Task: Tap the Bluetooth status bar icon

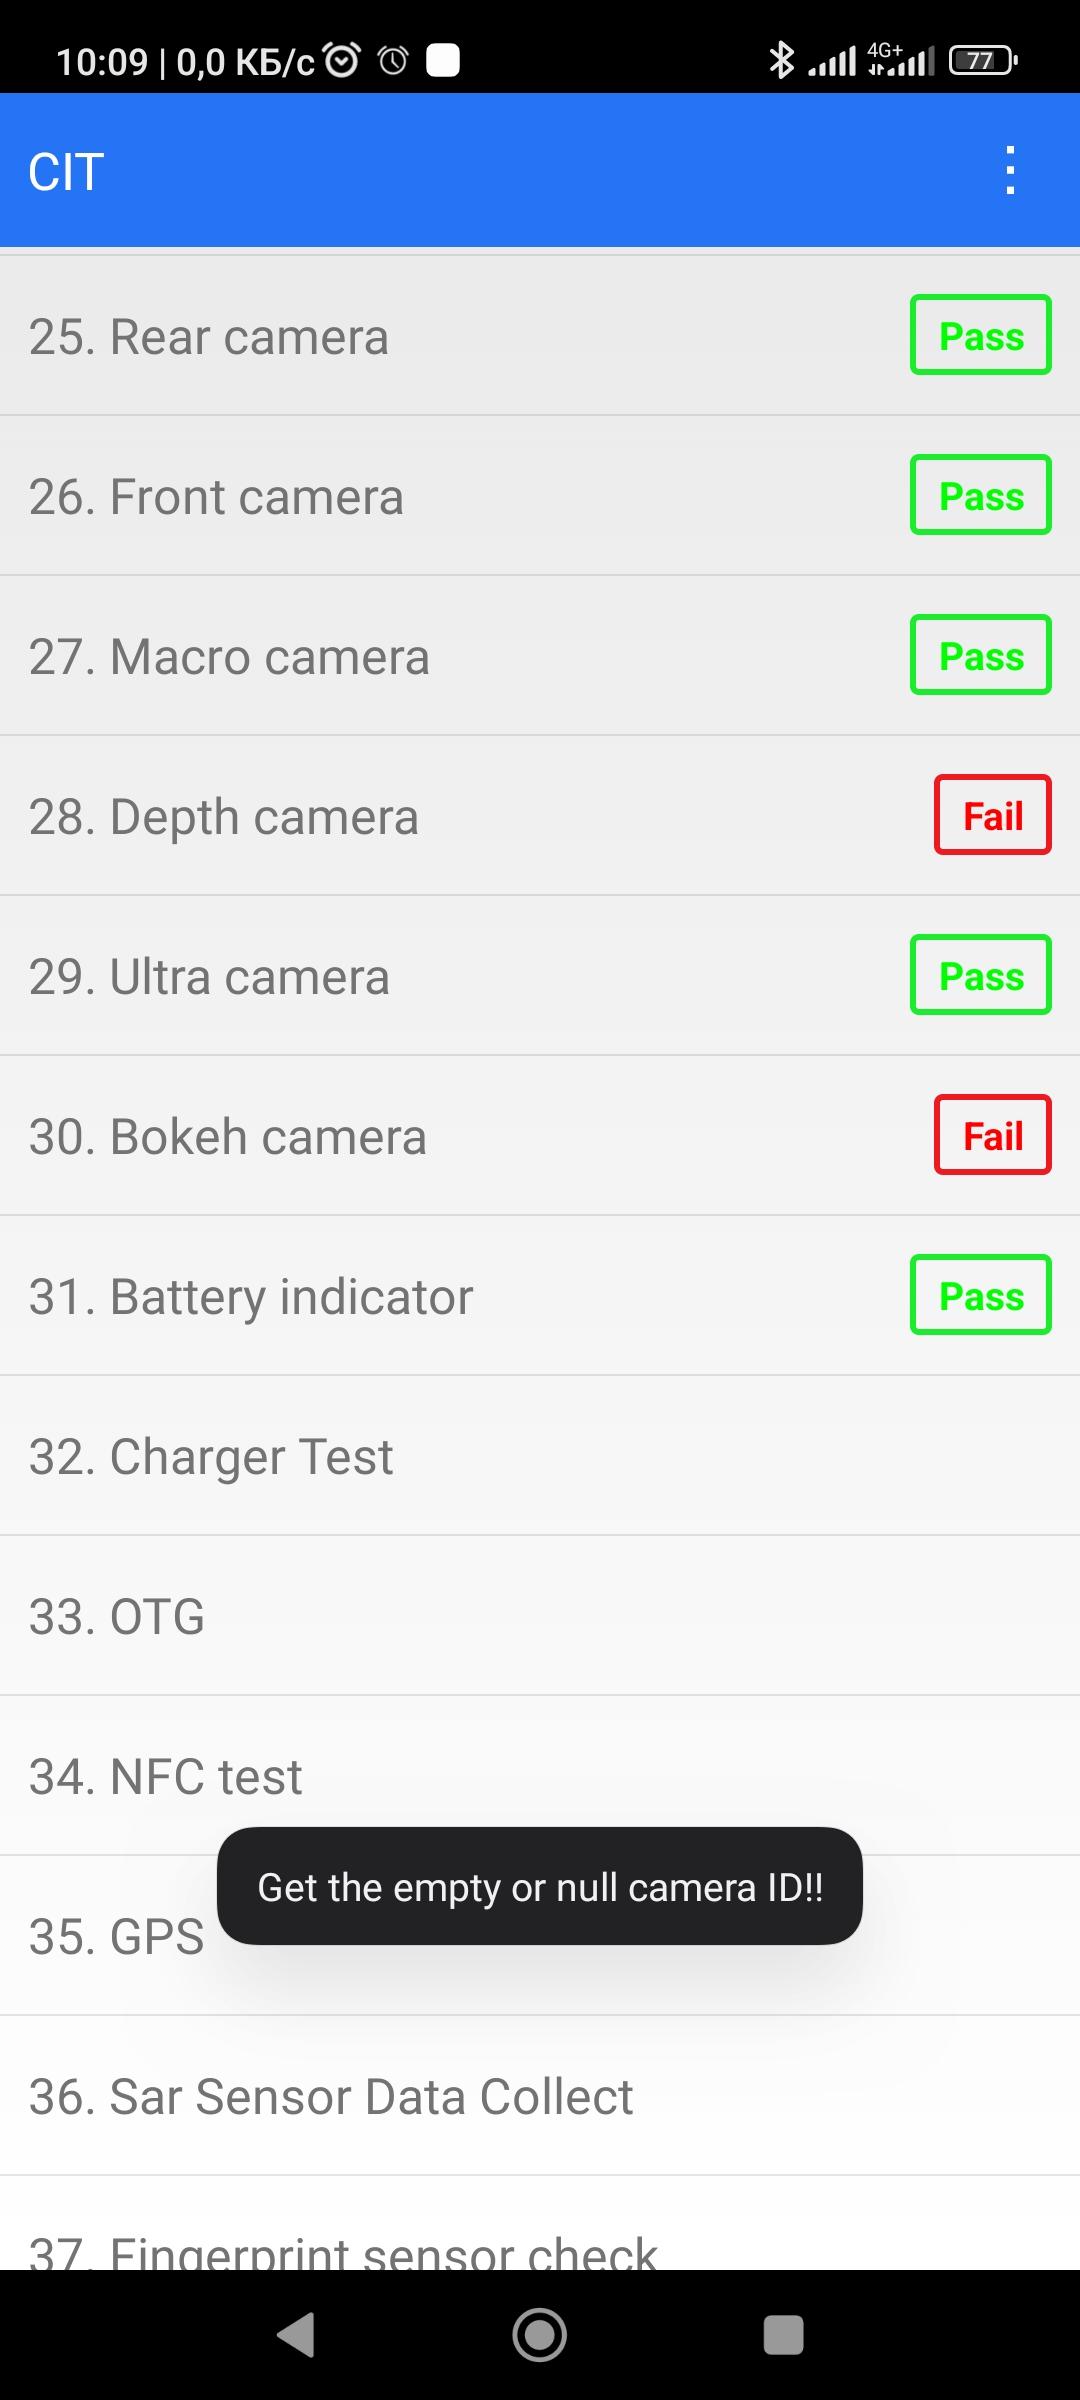Action: (x=781, y=61)
